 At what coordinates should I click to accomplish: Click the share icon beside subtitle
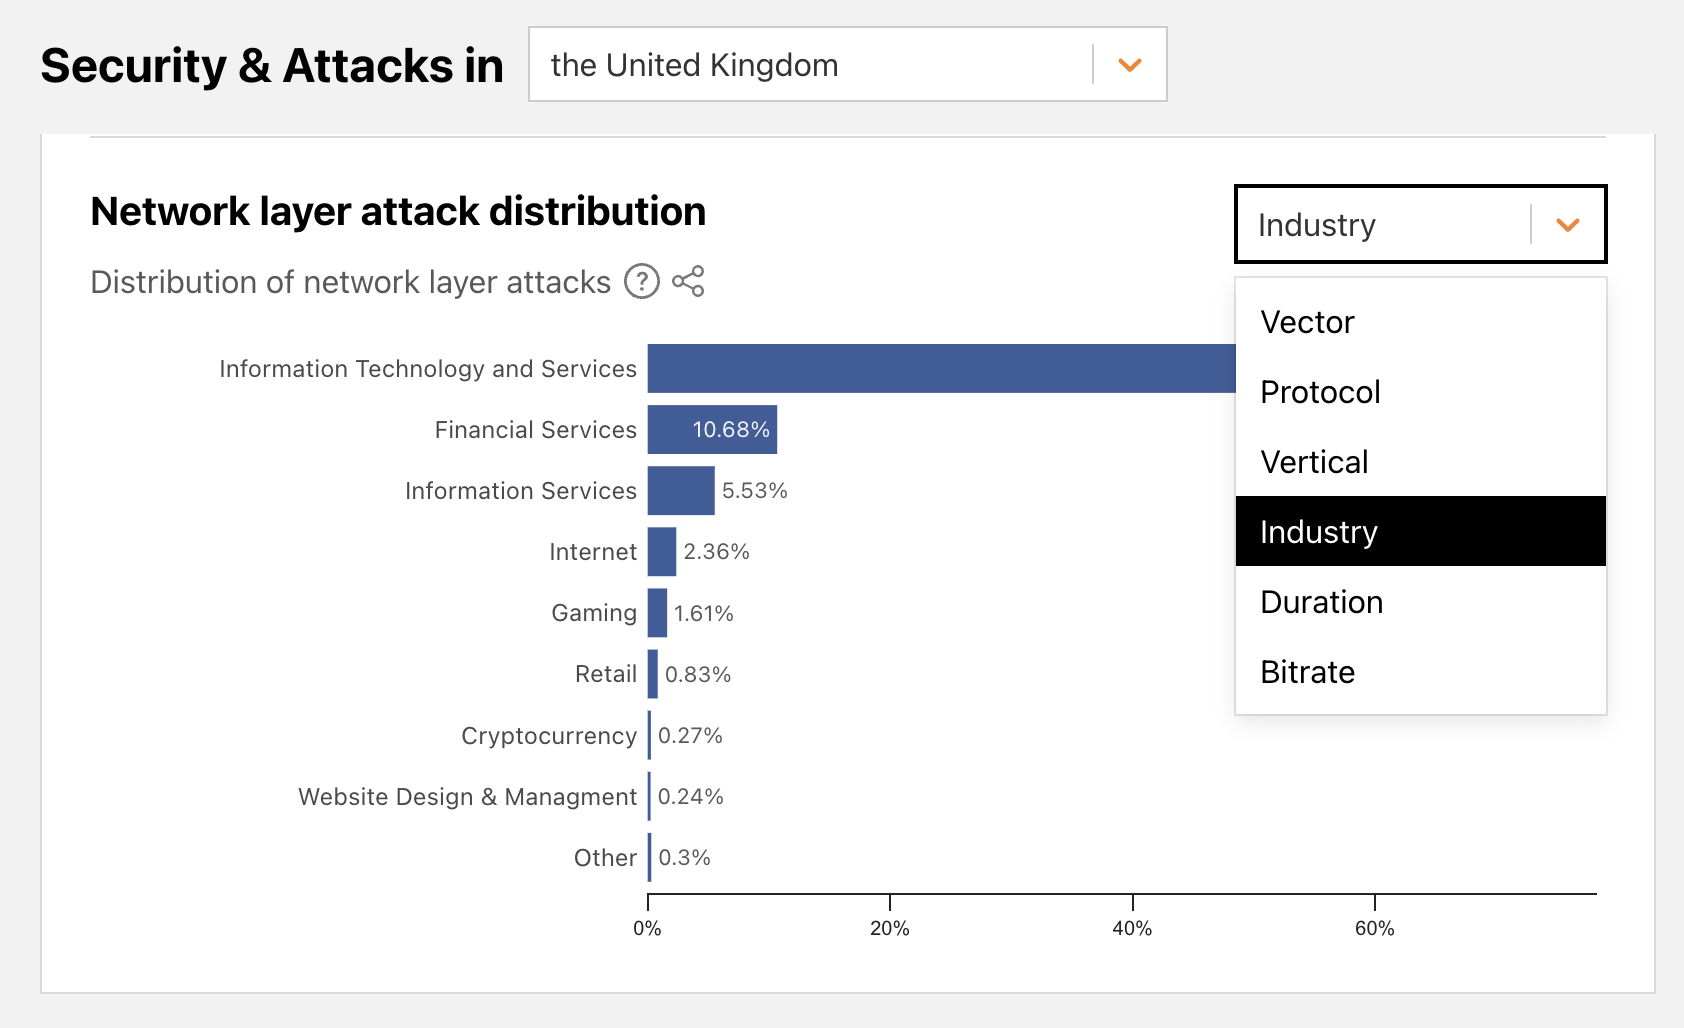[x=688, y=282]
